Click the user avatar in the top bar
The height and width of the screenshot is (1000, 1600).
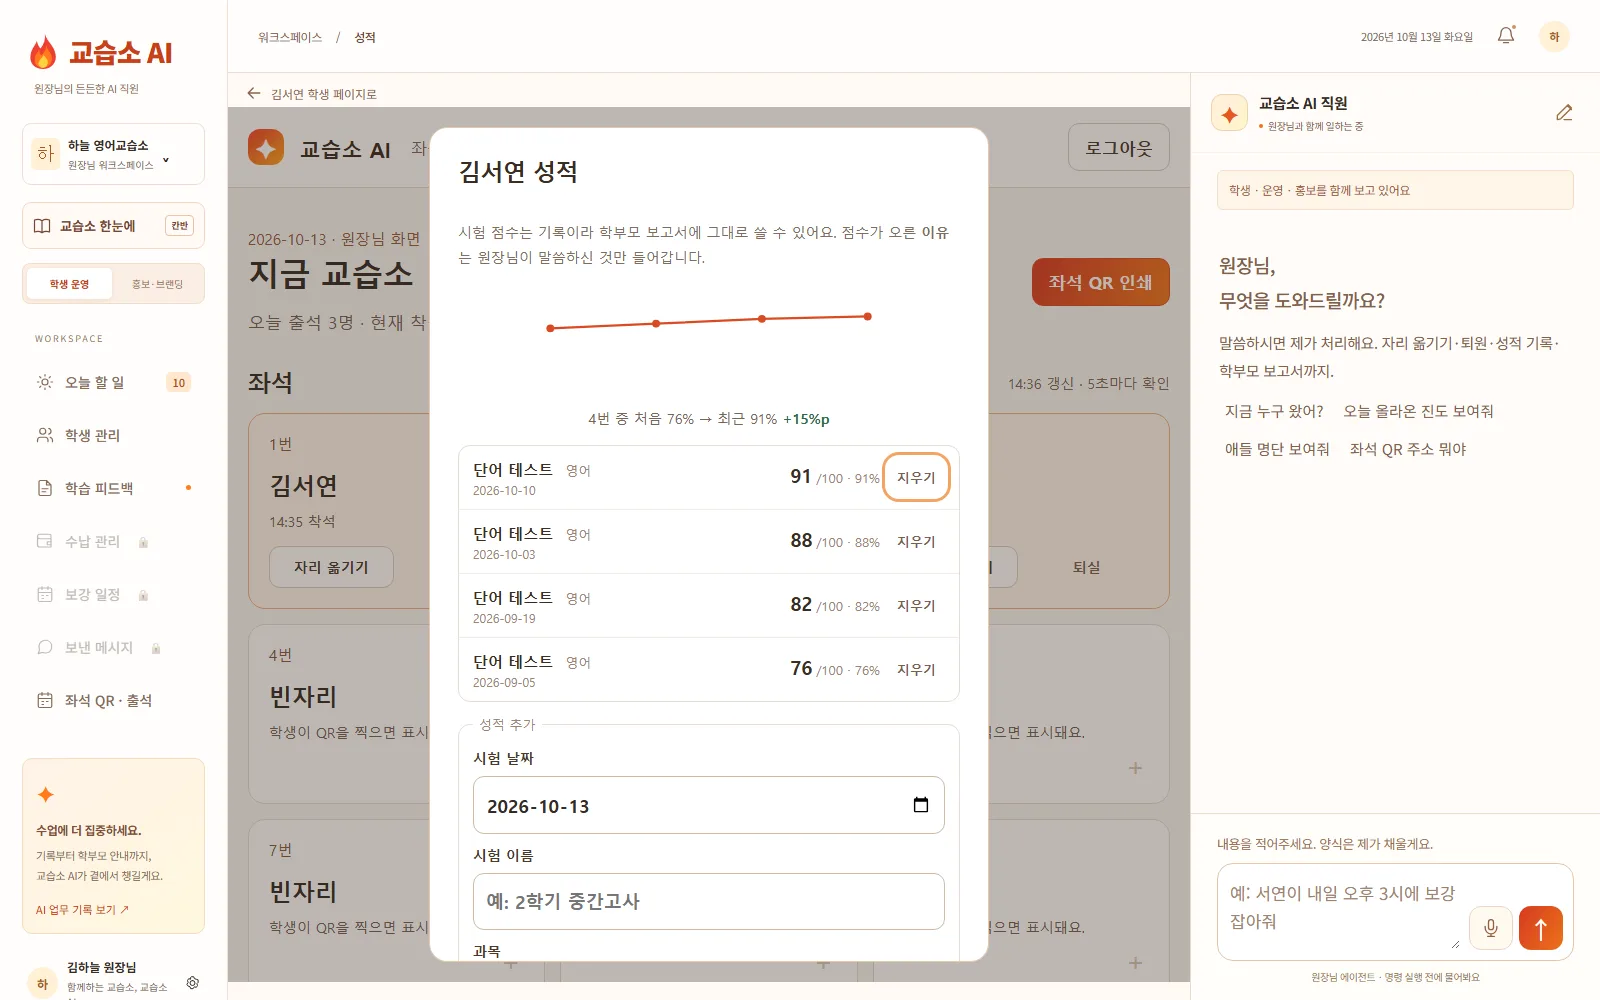1554,37
